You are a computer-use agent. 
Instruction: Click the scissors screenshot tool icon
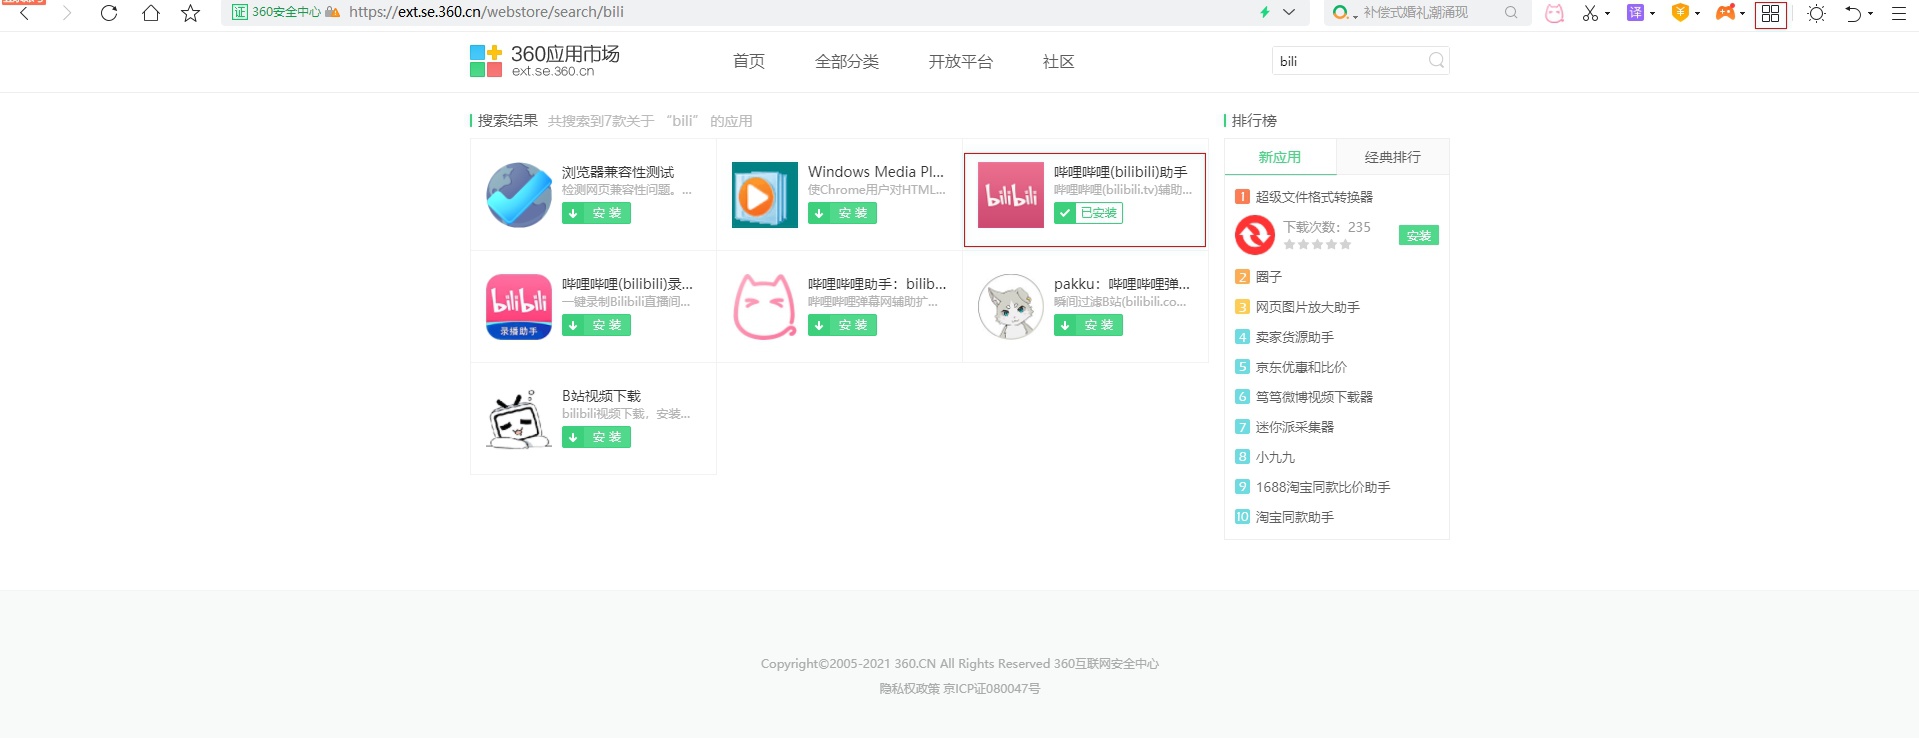(1589, 13)
